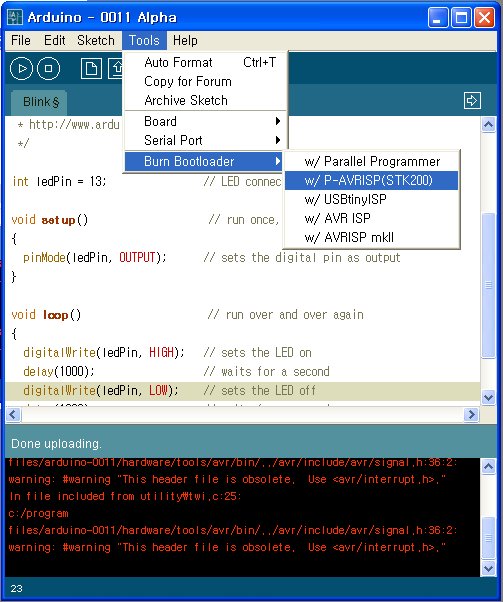Click the 'void setup()' line

[50, 220]
